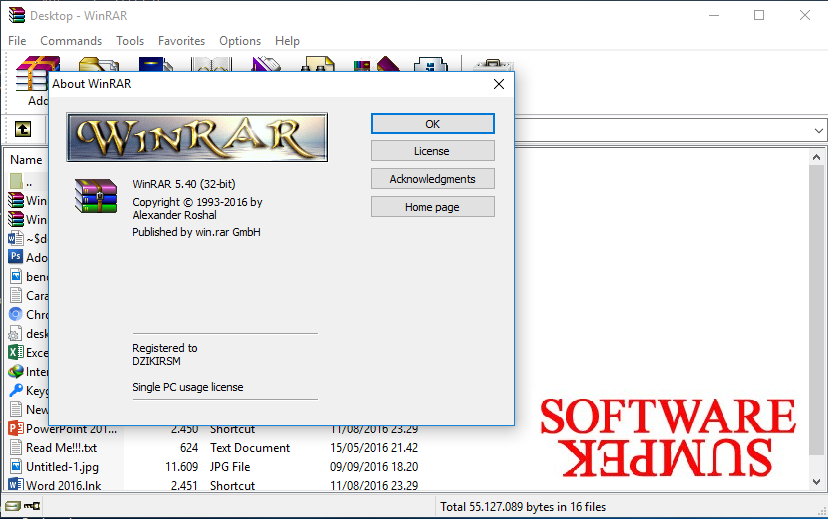Select the Untitled-1.jpg file name
Image resolution: width=828 pixels, height=519 pixels.
(62, 467)
